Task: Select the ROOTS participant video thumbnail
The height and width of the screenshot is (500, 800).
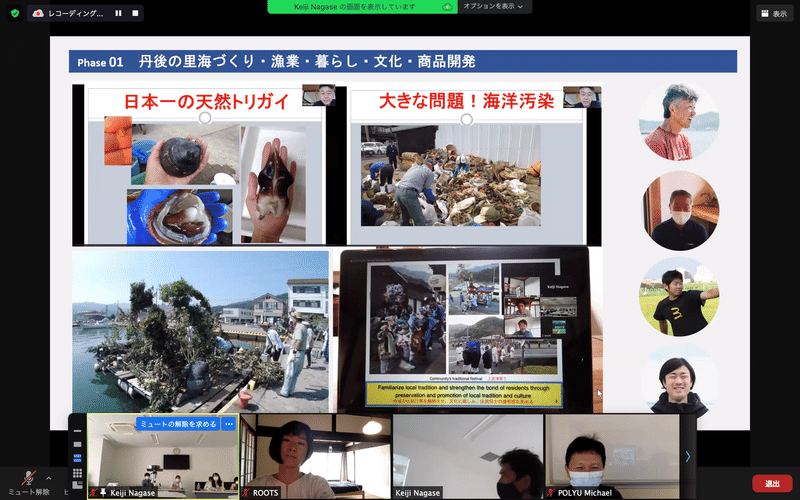Action: click(x=316, y=456)
